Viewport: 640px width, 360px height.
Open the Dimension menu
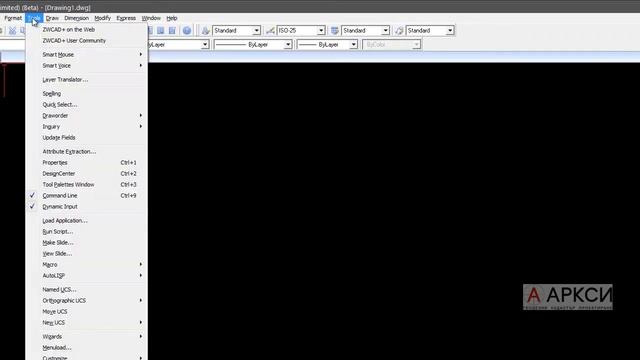click(76, 18)
